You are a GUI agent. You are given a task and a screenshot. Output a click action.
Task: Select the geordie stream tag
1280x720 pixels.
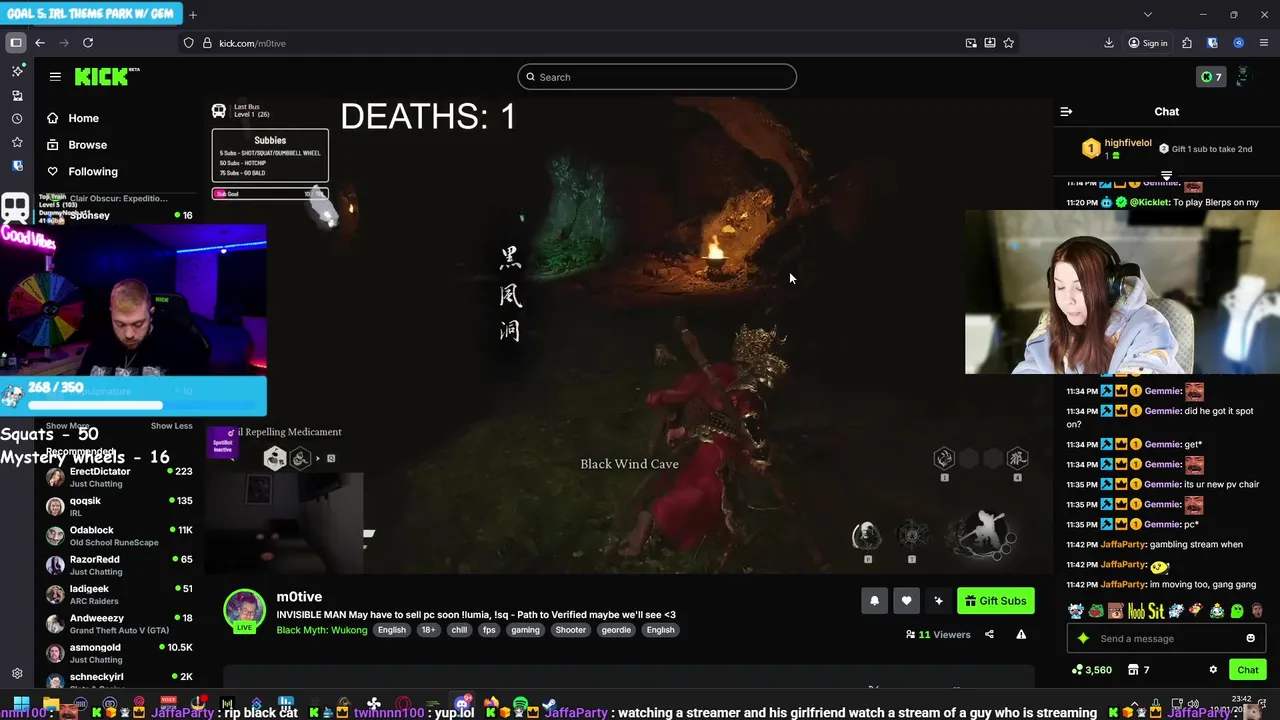(x=616, y=630)
